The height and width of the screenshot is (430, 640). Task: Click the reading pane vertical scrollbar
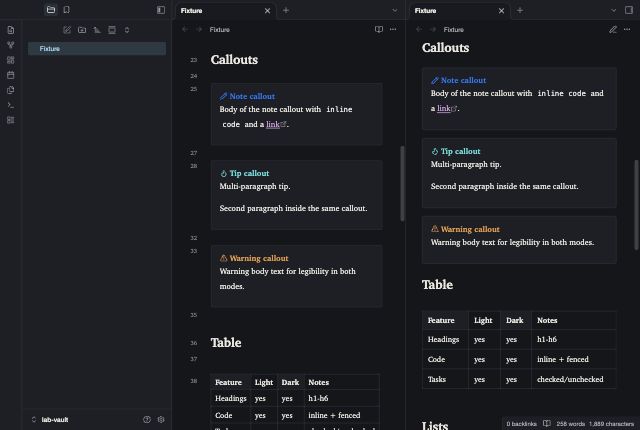pos(636,205)
